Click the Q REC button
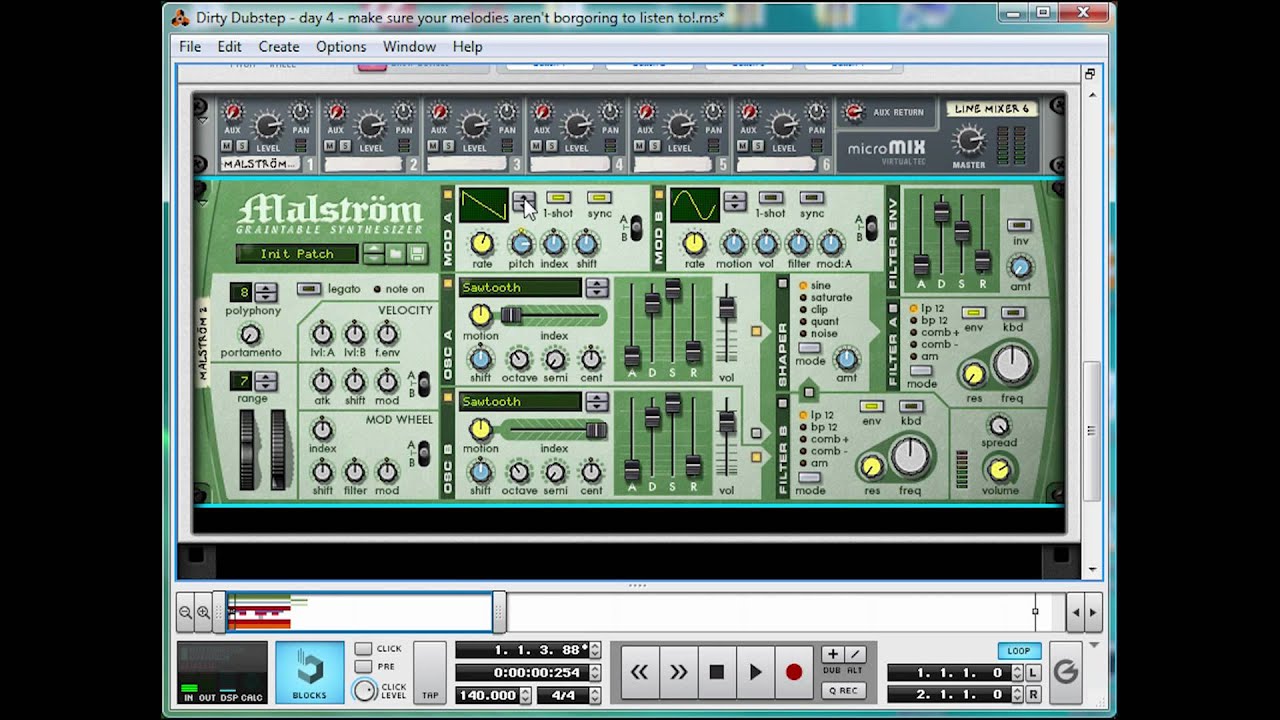The height and width of the screenshot is (720, 1280). coord(843,690)
